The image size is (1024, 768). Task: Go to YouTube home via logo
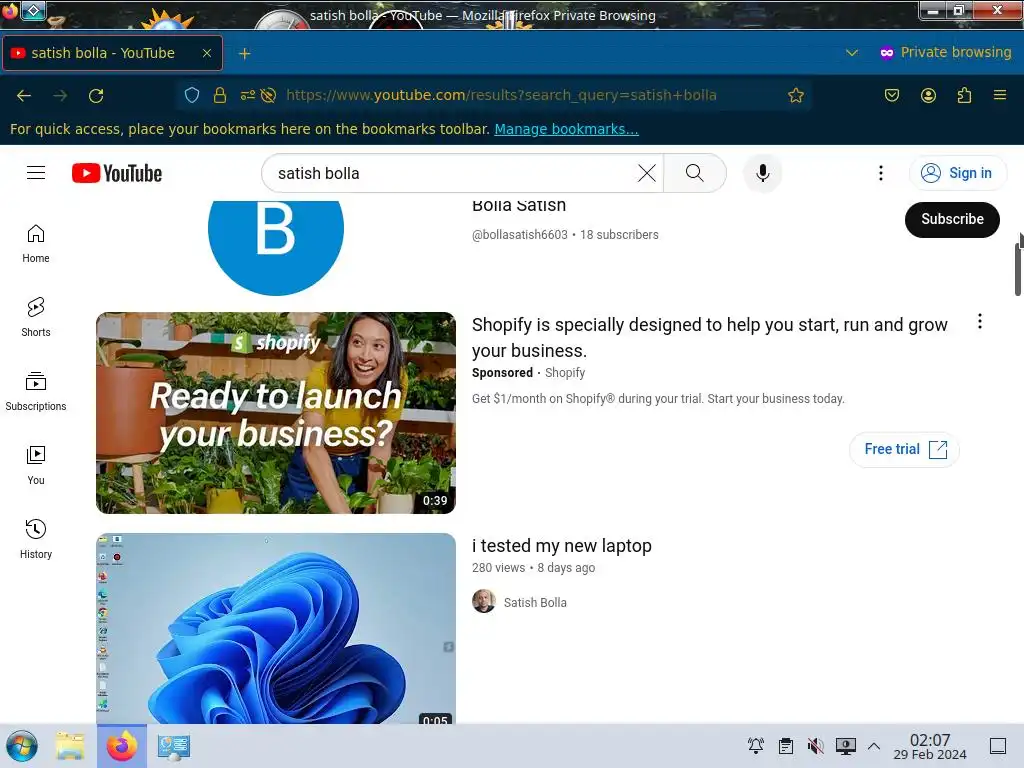tap(117, 173)
